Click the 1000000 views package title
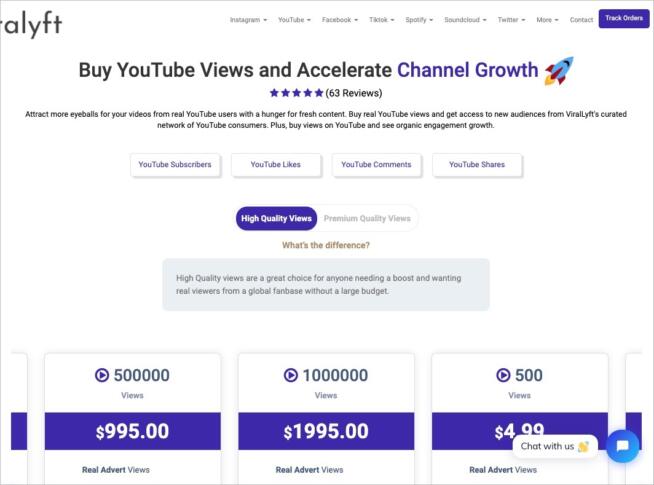The width and height of the screenshot is (654, 485). point(335,375)
